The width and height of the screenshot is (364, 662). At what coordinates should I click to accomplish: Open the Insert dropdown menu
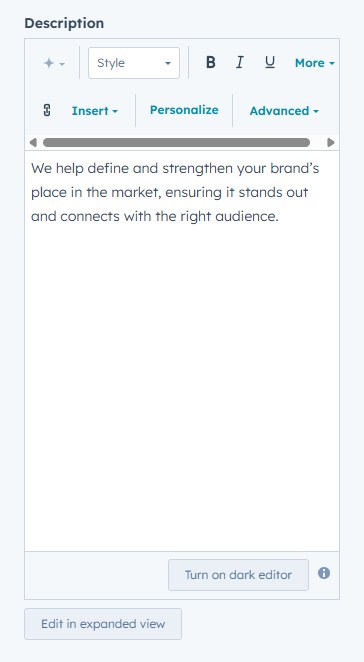click(95, 111)
